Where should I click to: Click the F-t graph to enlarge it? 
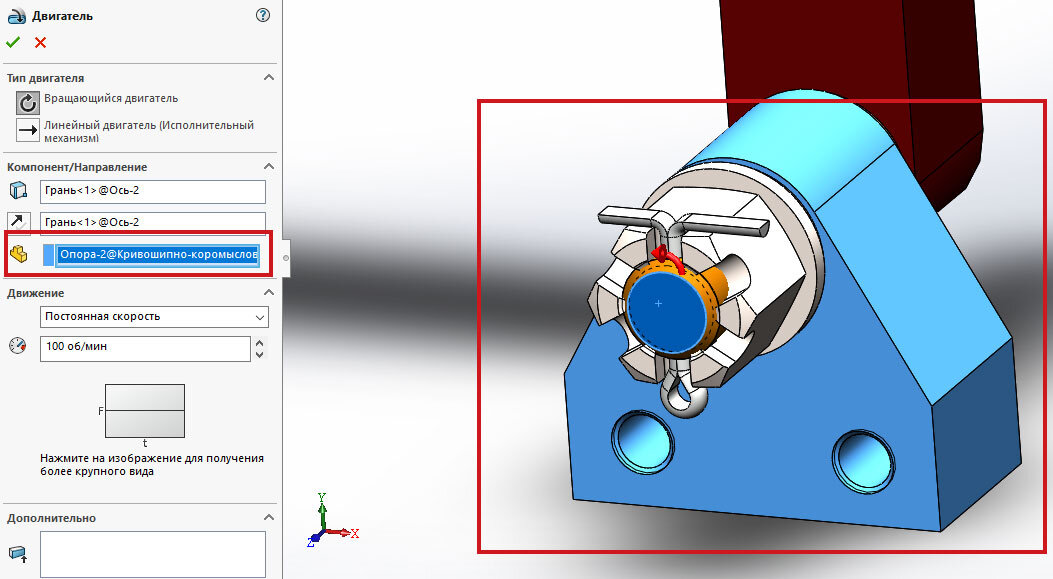(146, 410)
